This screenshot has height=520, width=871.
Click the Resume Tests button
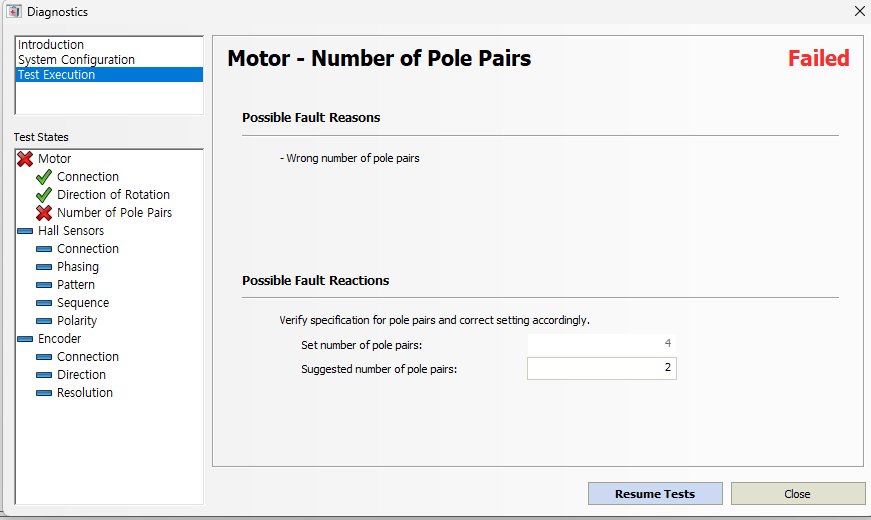655,494
